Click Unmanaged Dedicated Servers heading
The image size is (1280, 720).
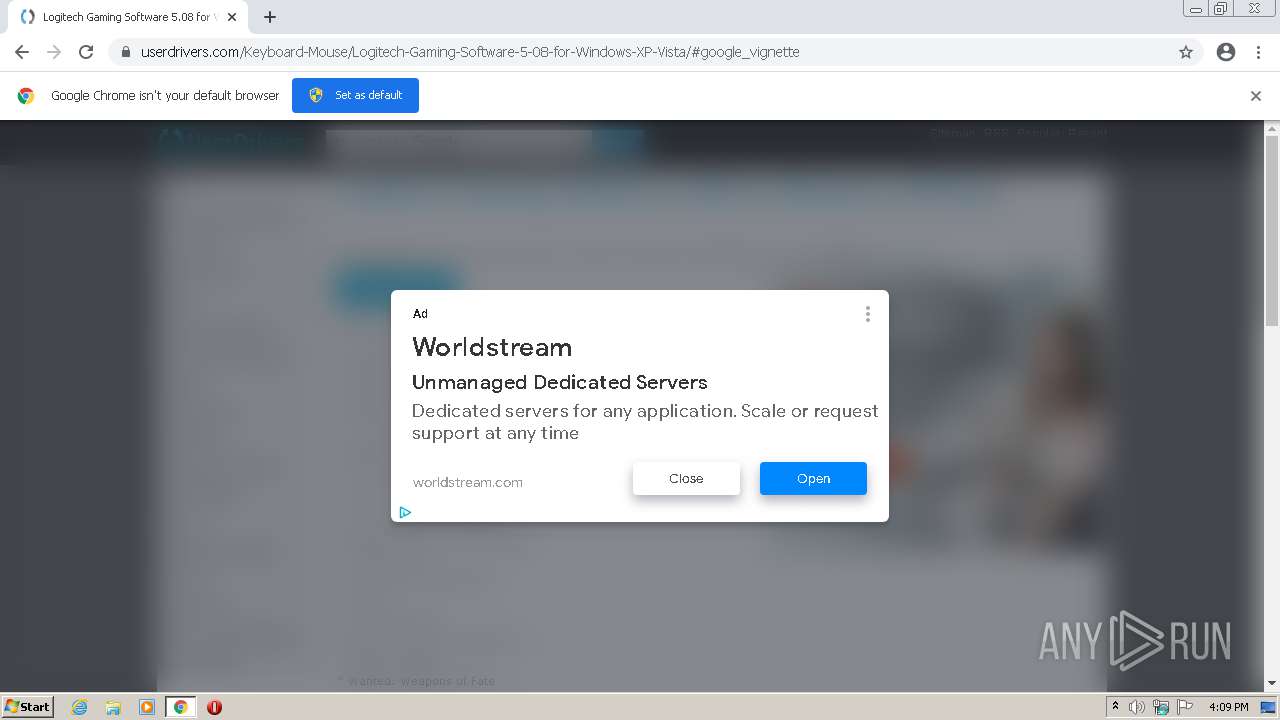tap(560, 382)
